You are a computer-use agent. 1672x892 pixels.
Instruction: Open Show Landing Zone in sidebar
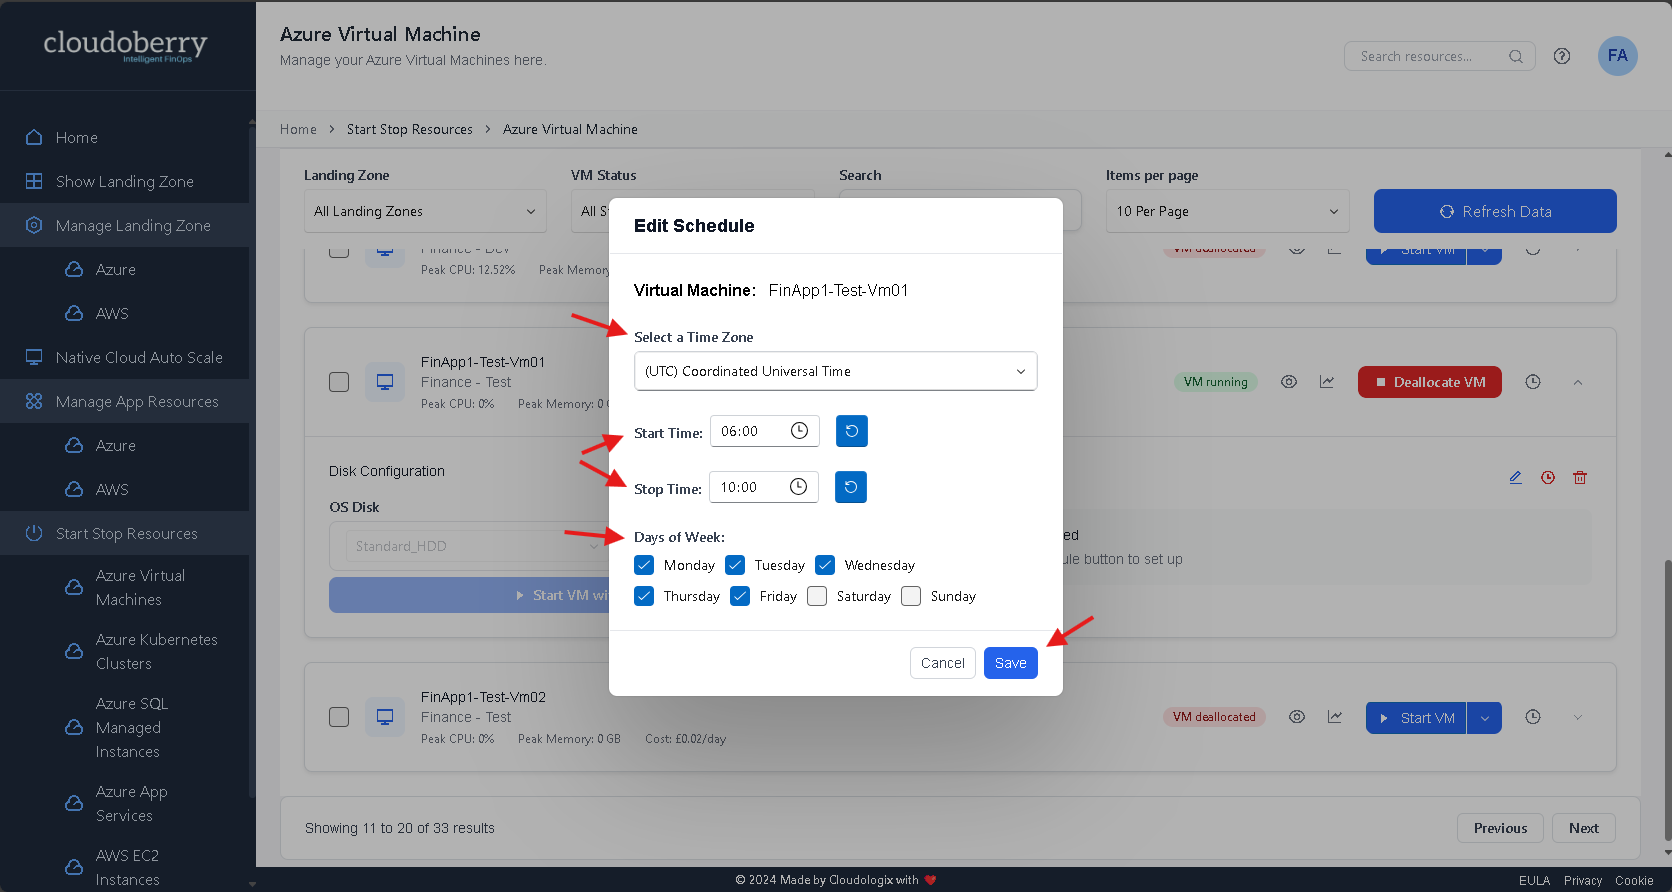coord(124,181)
